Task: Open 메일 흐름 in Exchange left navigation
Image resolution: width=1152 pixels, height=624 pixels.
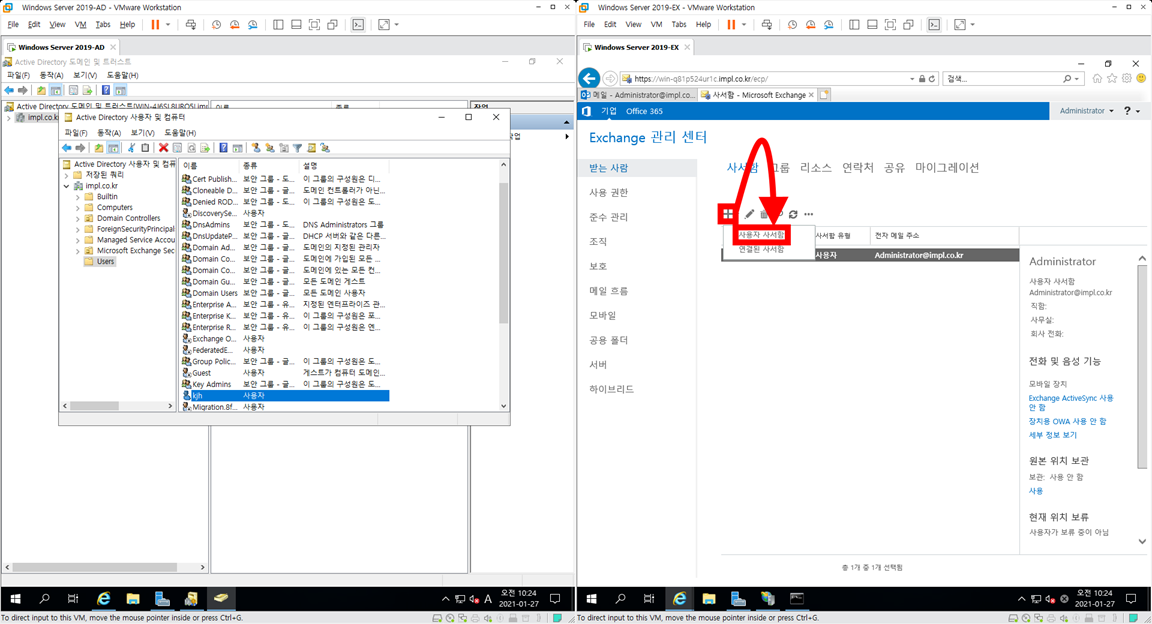Action: pyautogui.click(x=608, y=291)
